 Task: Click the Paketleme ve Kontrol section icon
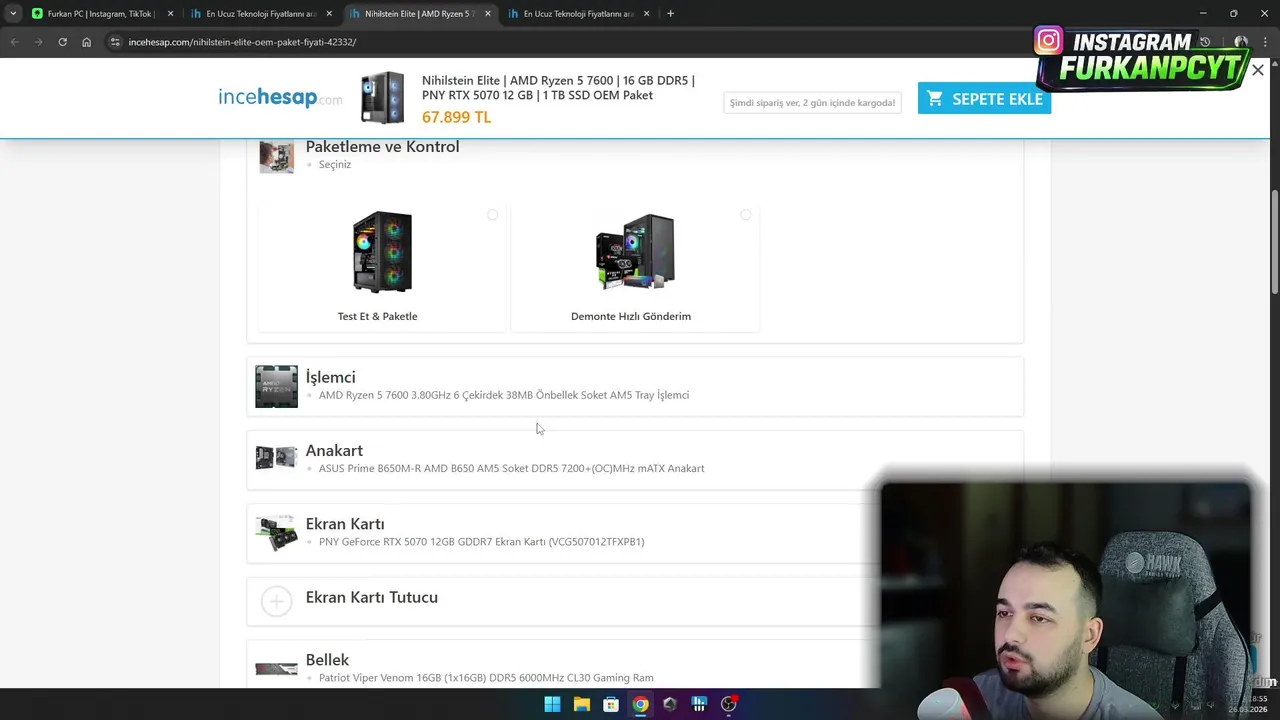[x=276, y=156]
